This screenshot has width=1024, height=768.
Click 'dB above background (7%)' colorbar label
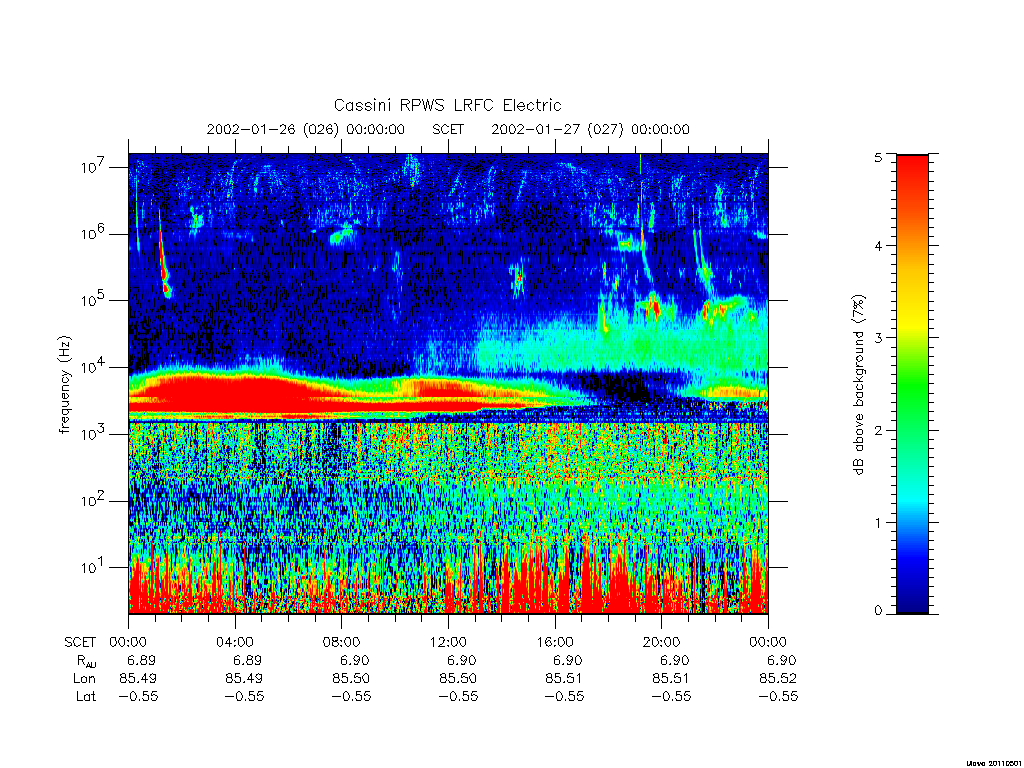pos(858,384)
